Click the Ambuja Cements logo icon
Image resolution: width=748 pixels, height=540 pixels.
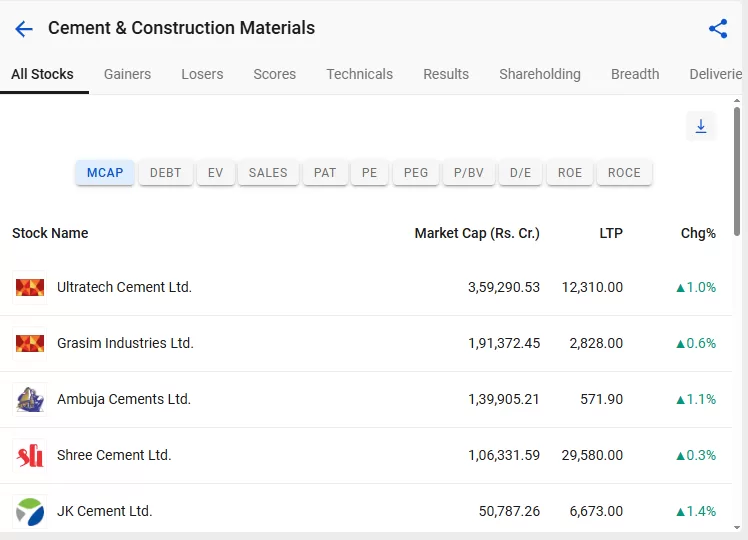click(x=30, y=400)
